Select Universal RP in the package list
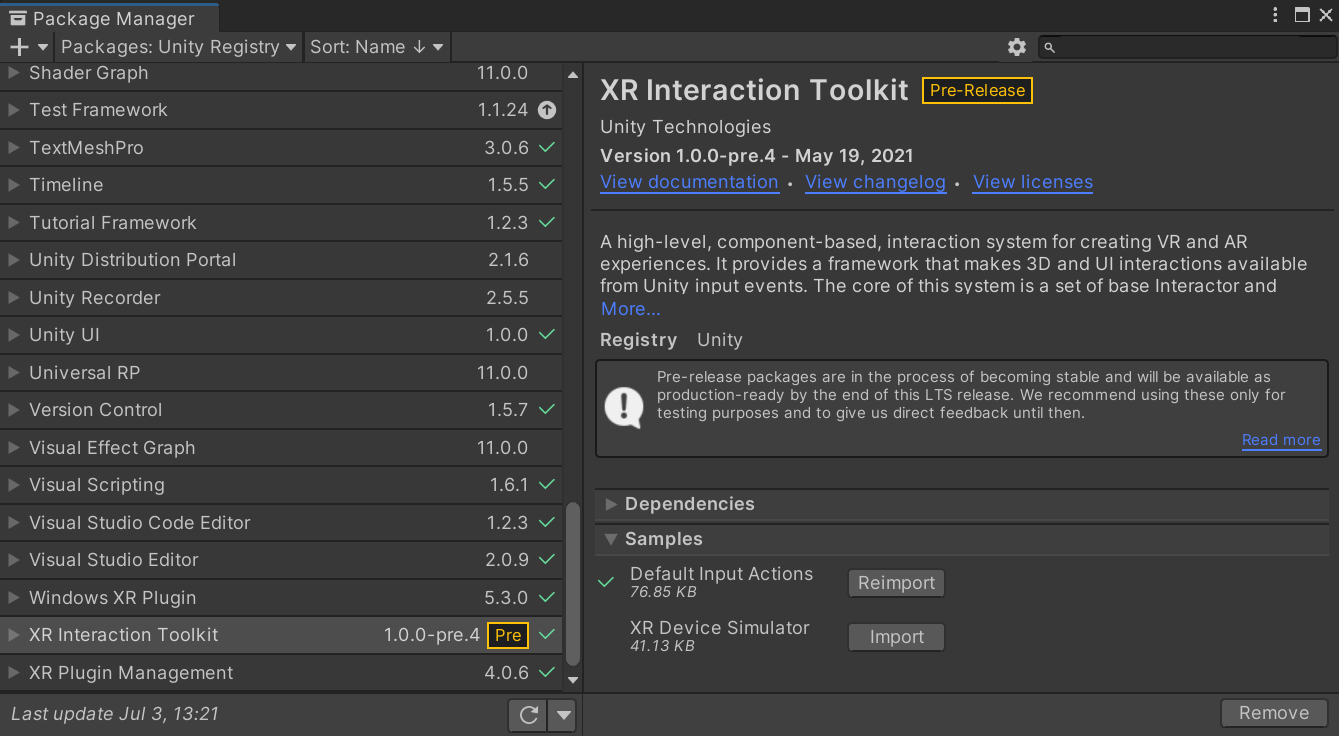This screenshot has height=736, width=1339. pos(84,373)
